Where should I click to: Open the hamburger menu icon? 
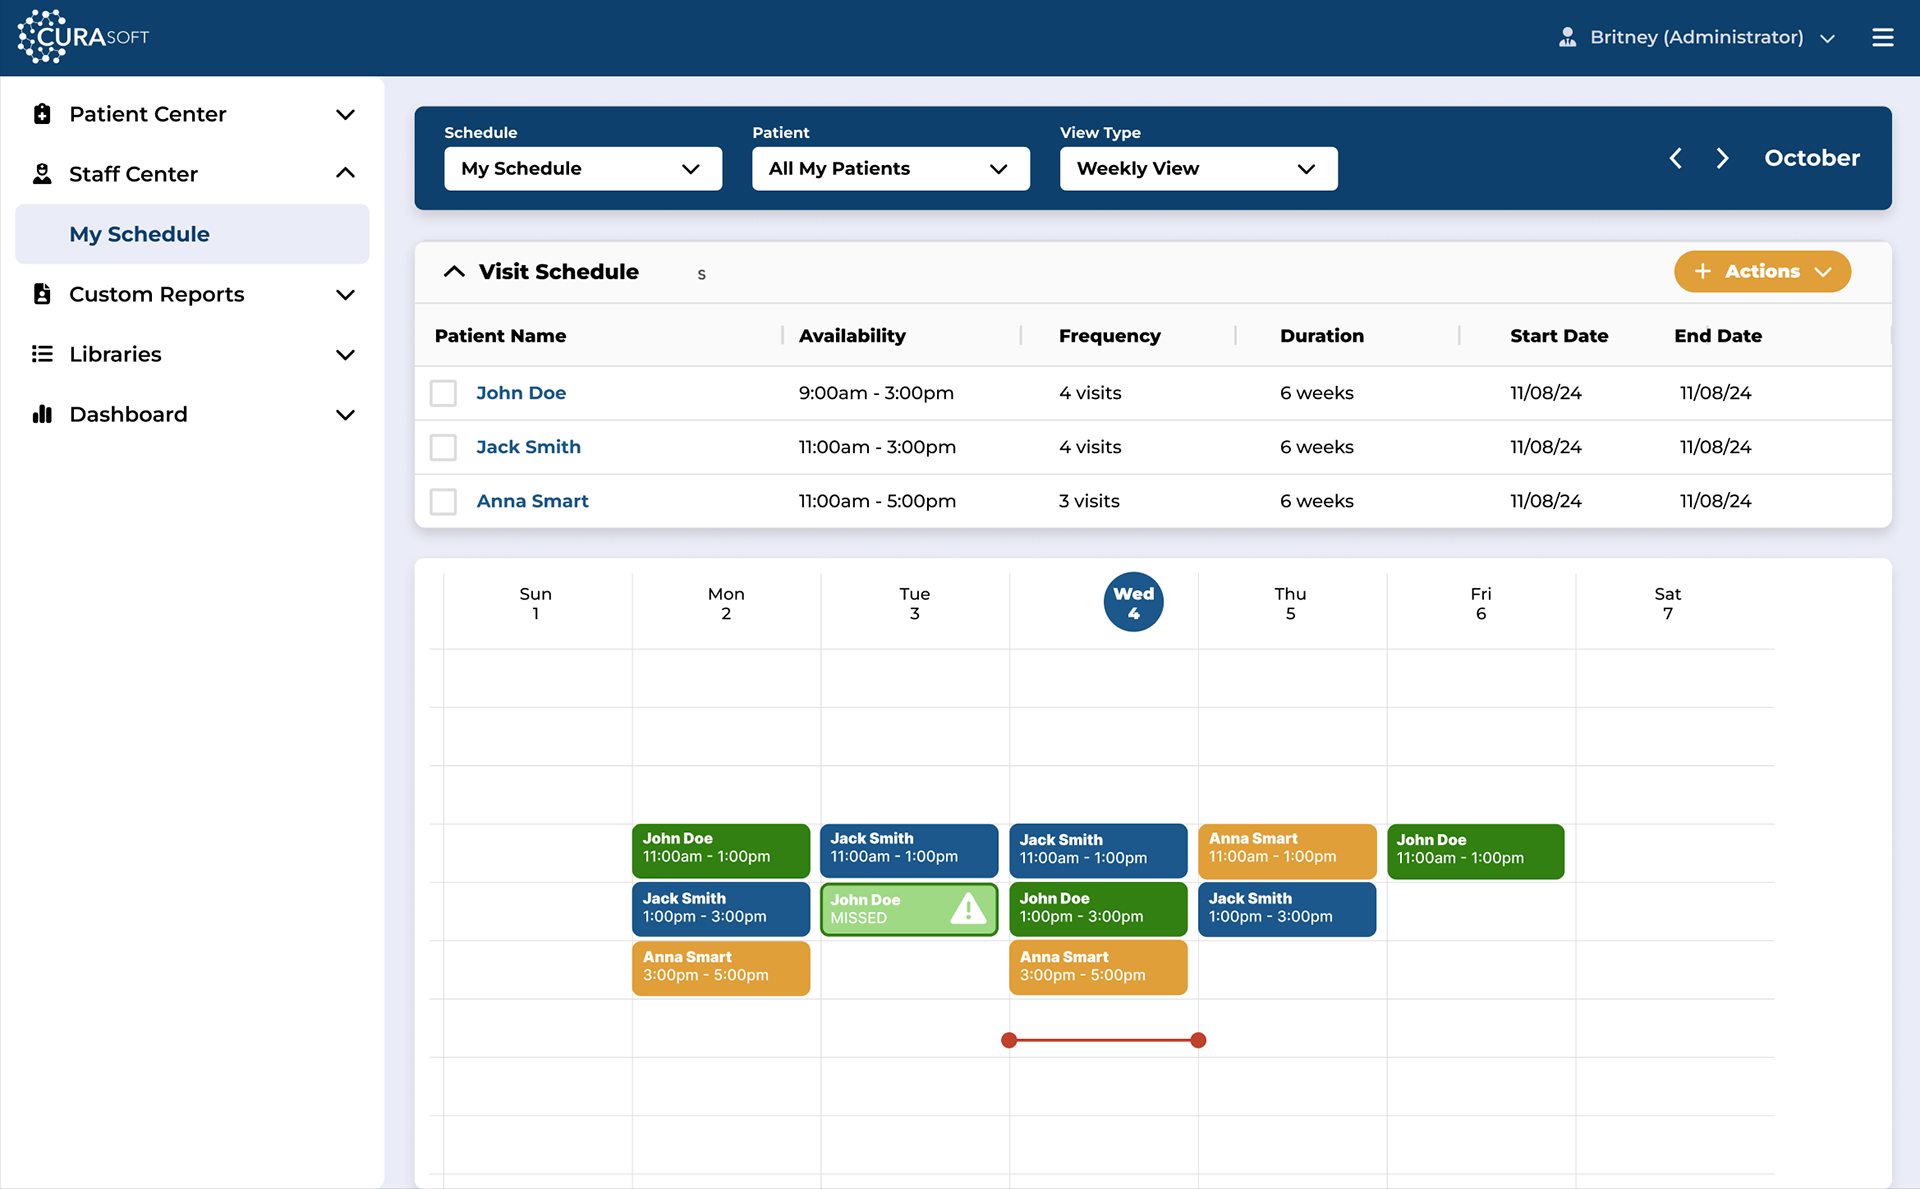click(1882, 38)
